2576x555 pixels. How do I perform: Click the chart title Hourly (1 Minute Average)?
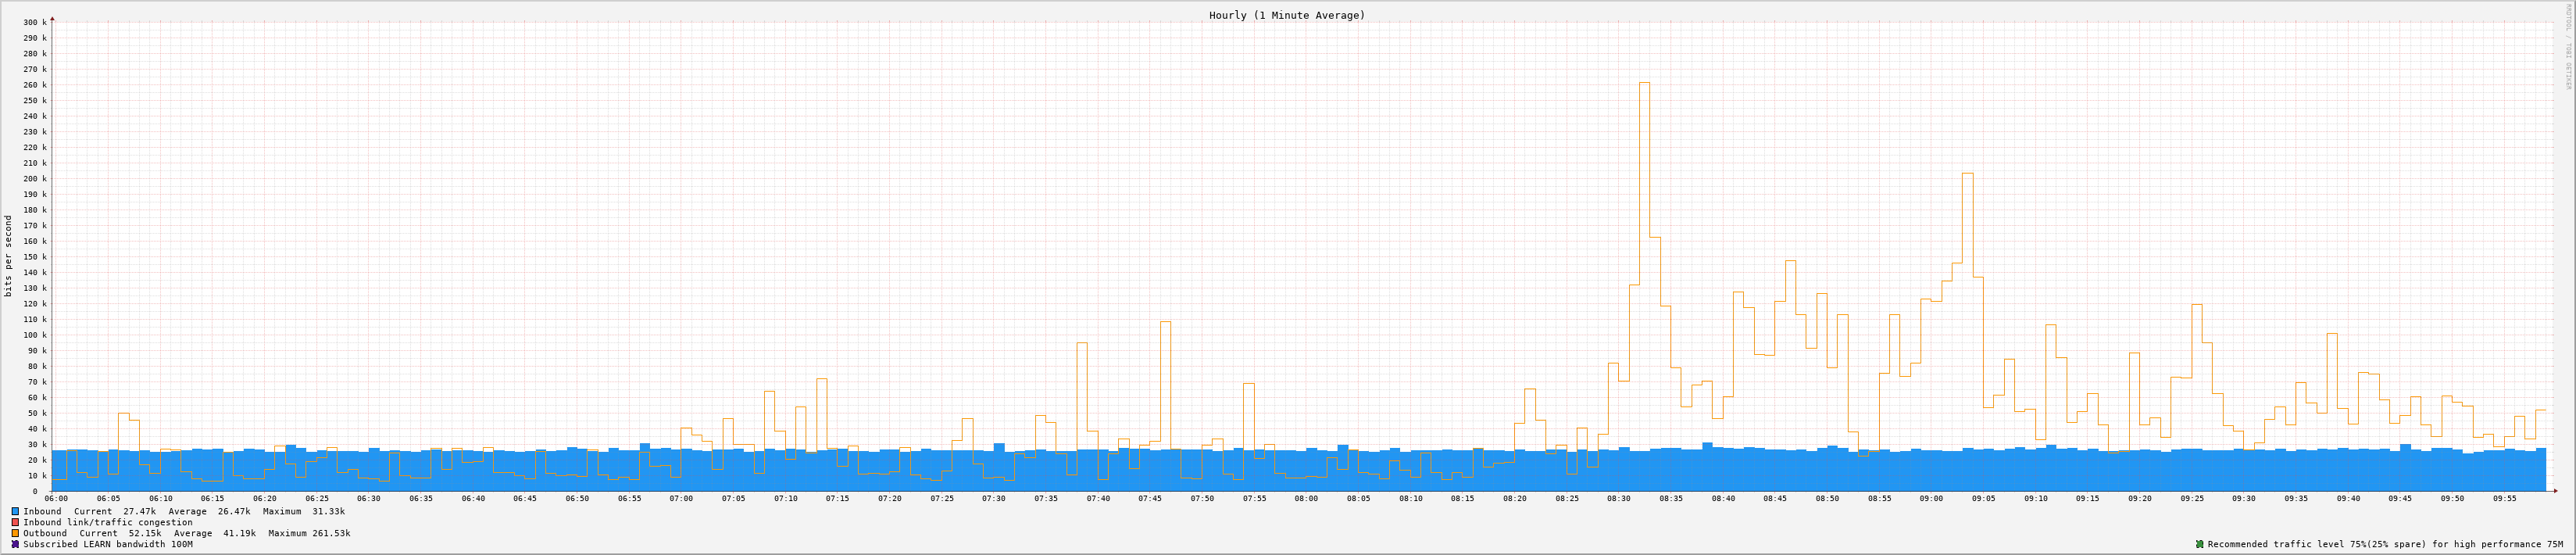tap(1286, 15)
